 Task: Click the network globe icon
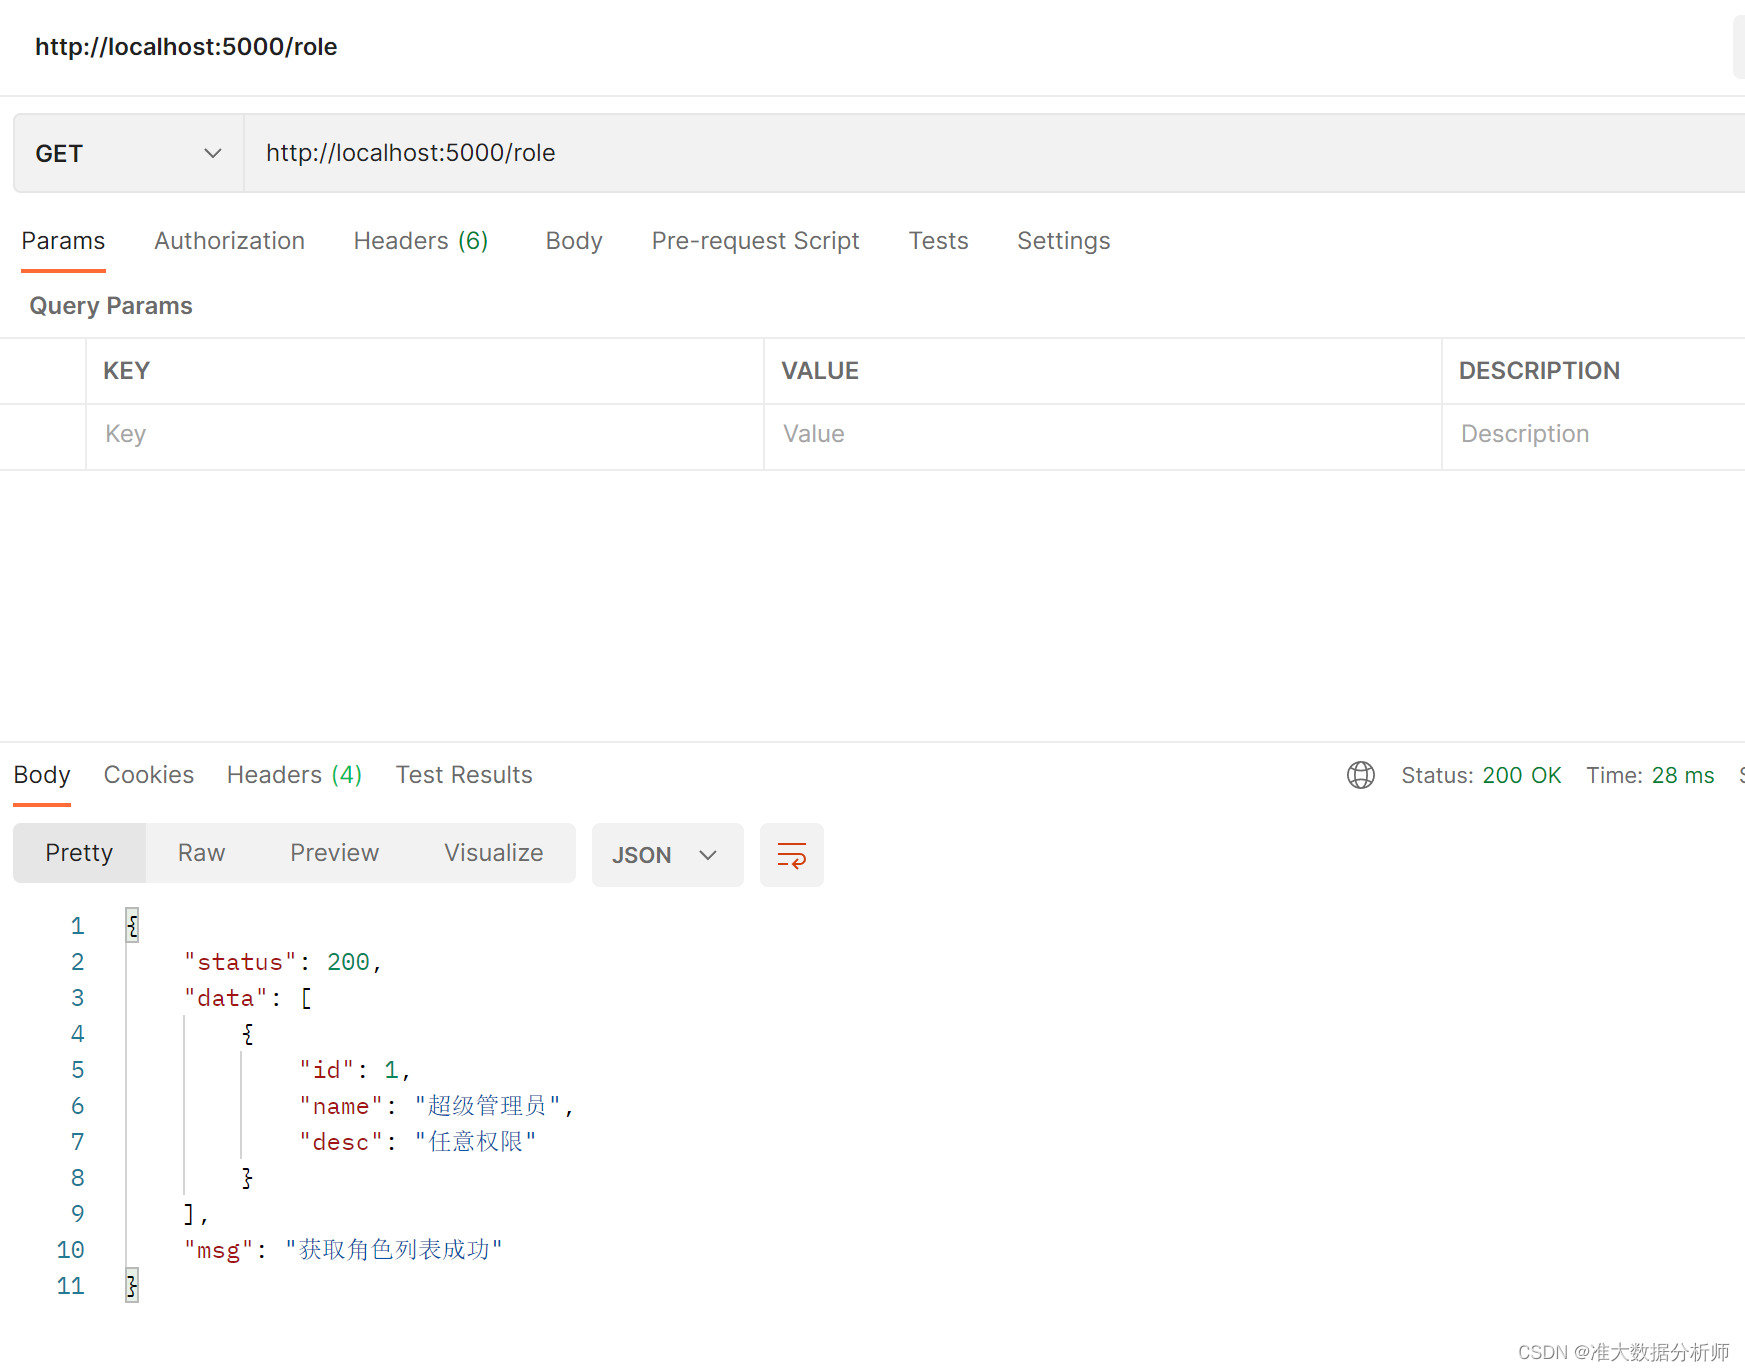pyautogui.click(x=1360, y=775)
